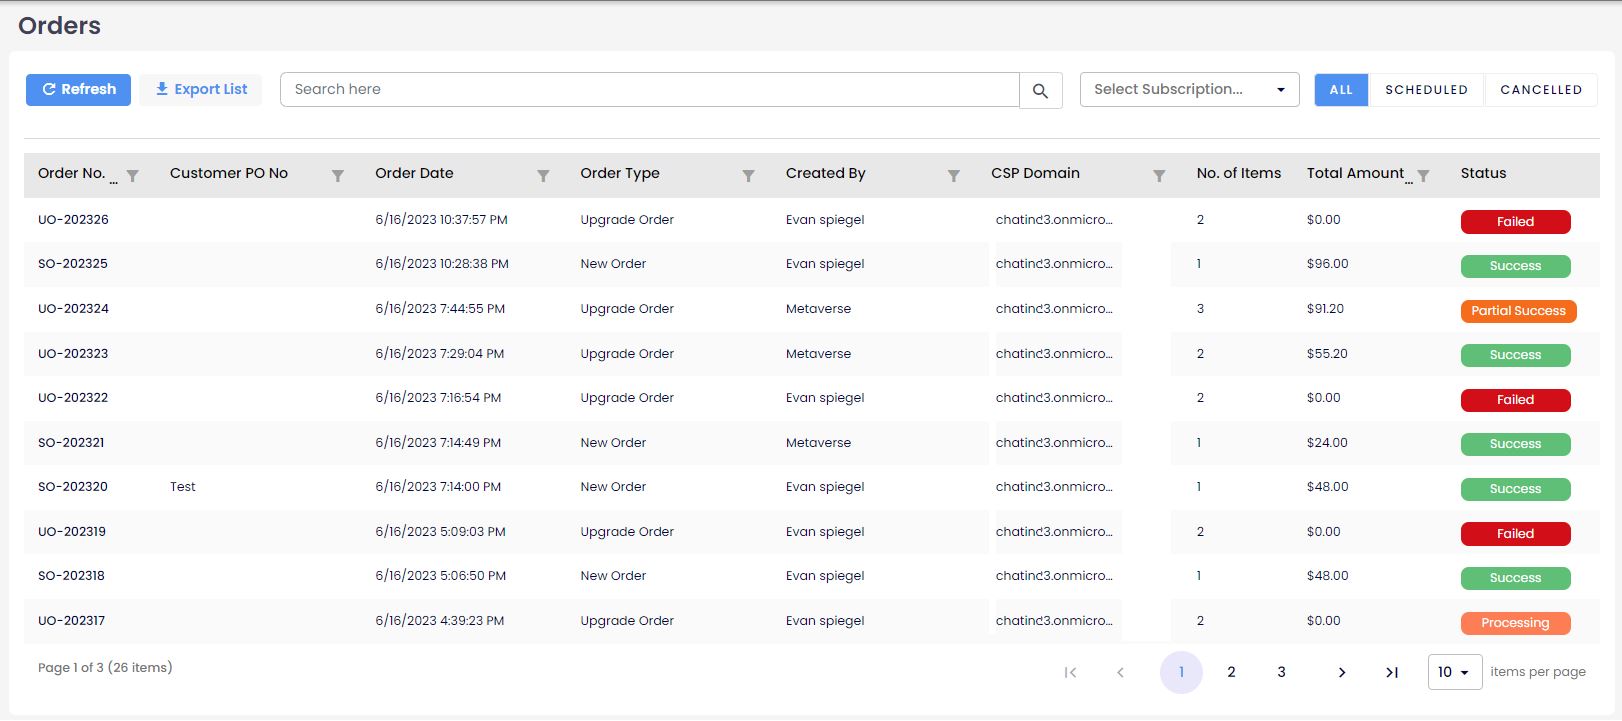Click the search magnifier icon
Viewport: 1622px width, 721px height.
(x=1040, y=90)
